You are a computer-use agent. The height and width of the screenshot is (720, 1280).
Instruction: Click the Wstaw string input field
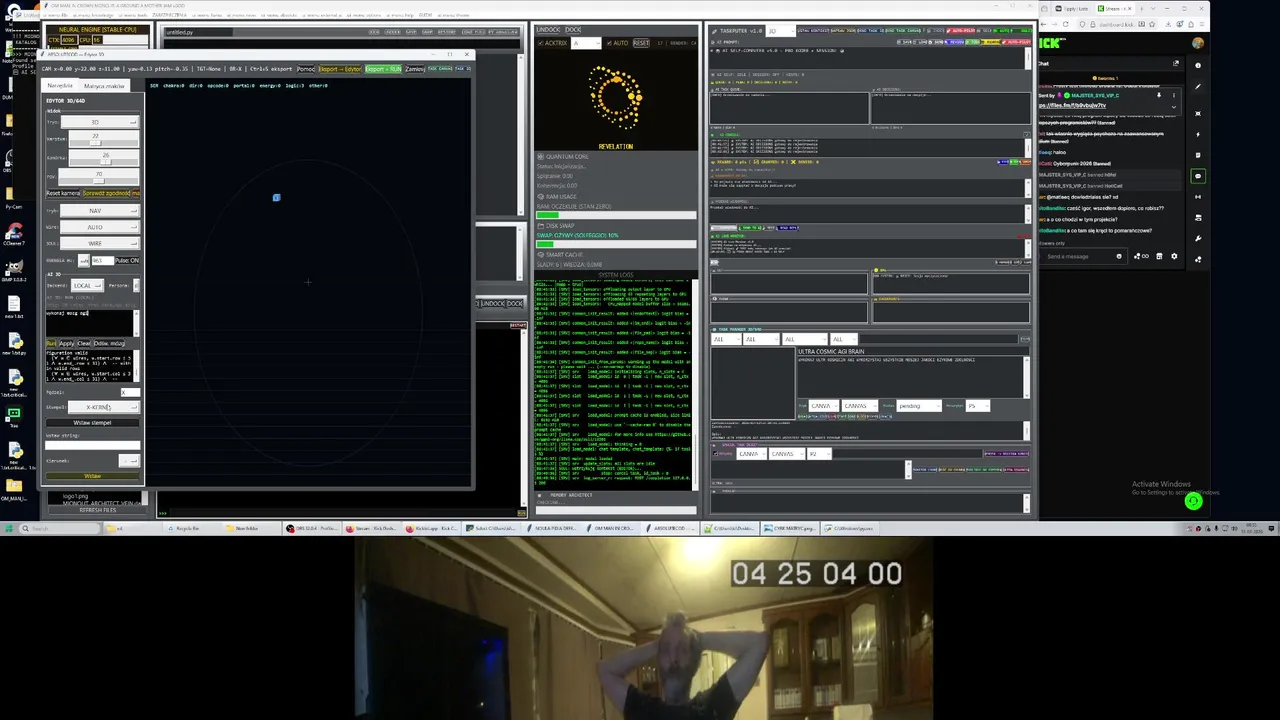(x=92, y=445)
